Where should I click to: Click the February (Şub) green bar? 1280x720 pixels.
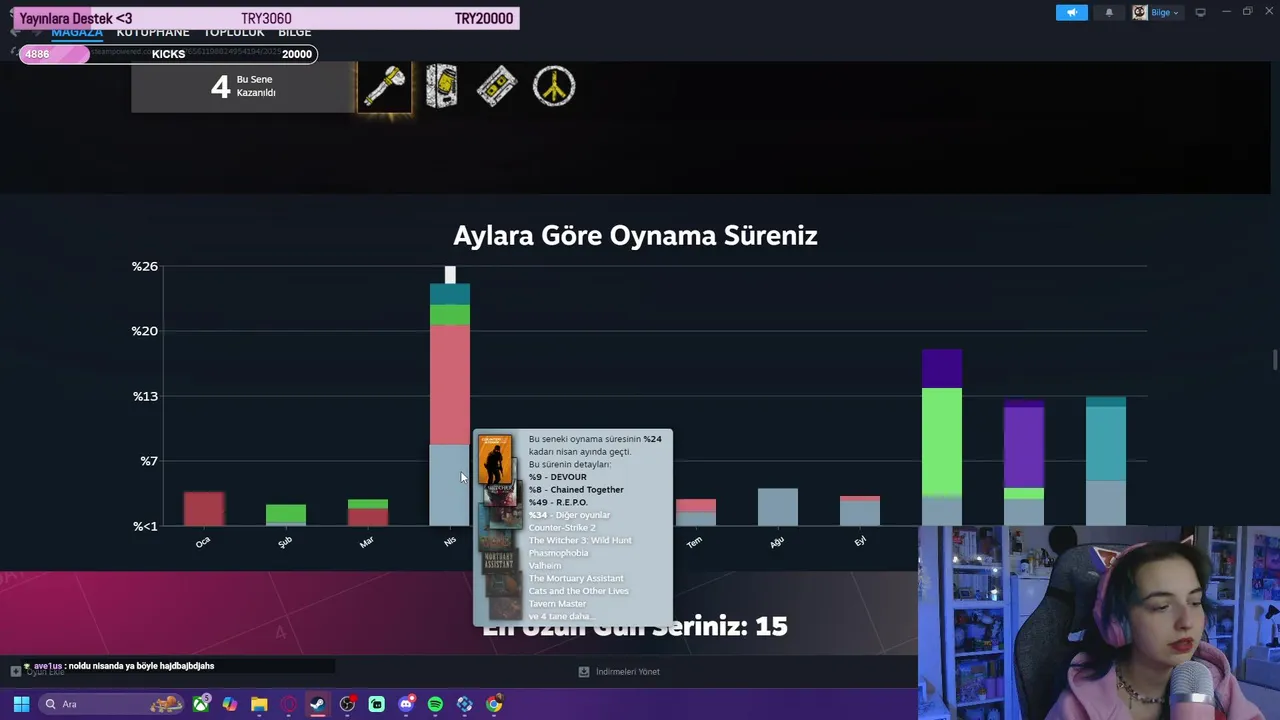click(x=286, y=514)
